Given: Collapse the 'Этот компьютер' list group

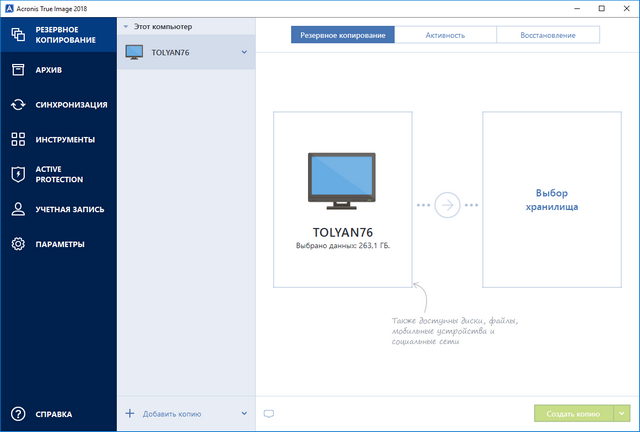Looking at the screenshot, I should [x=126, y=26].
